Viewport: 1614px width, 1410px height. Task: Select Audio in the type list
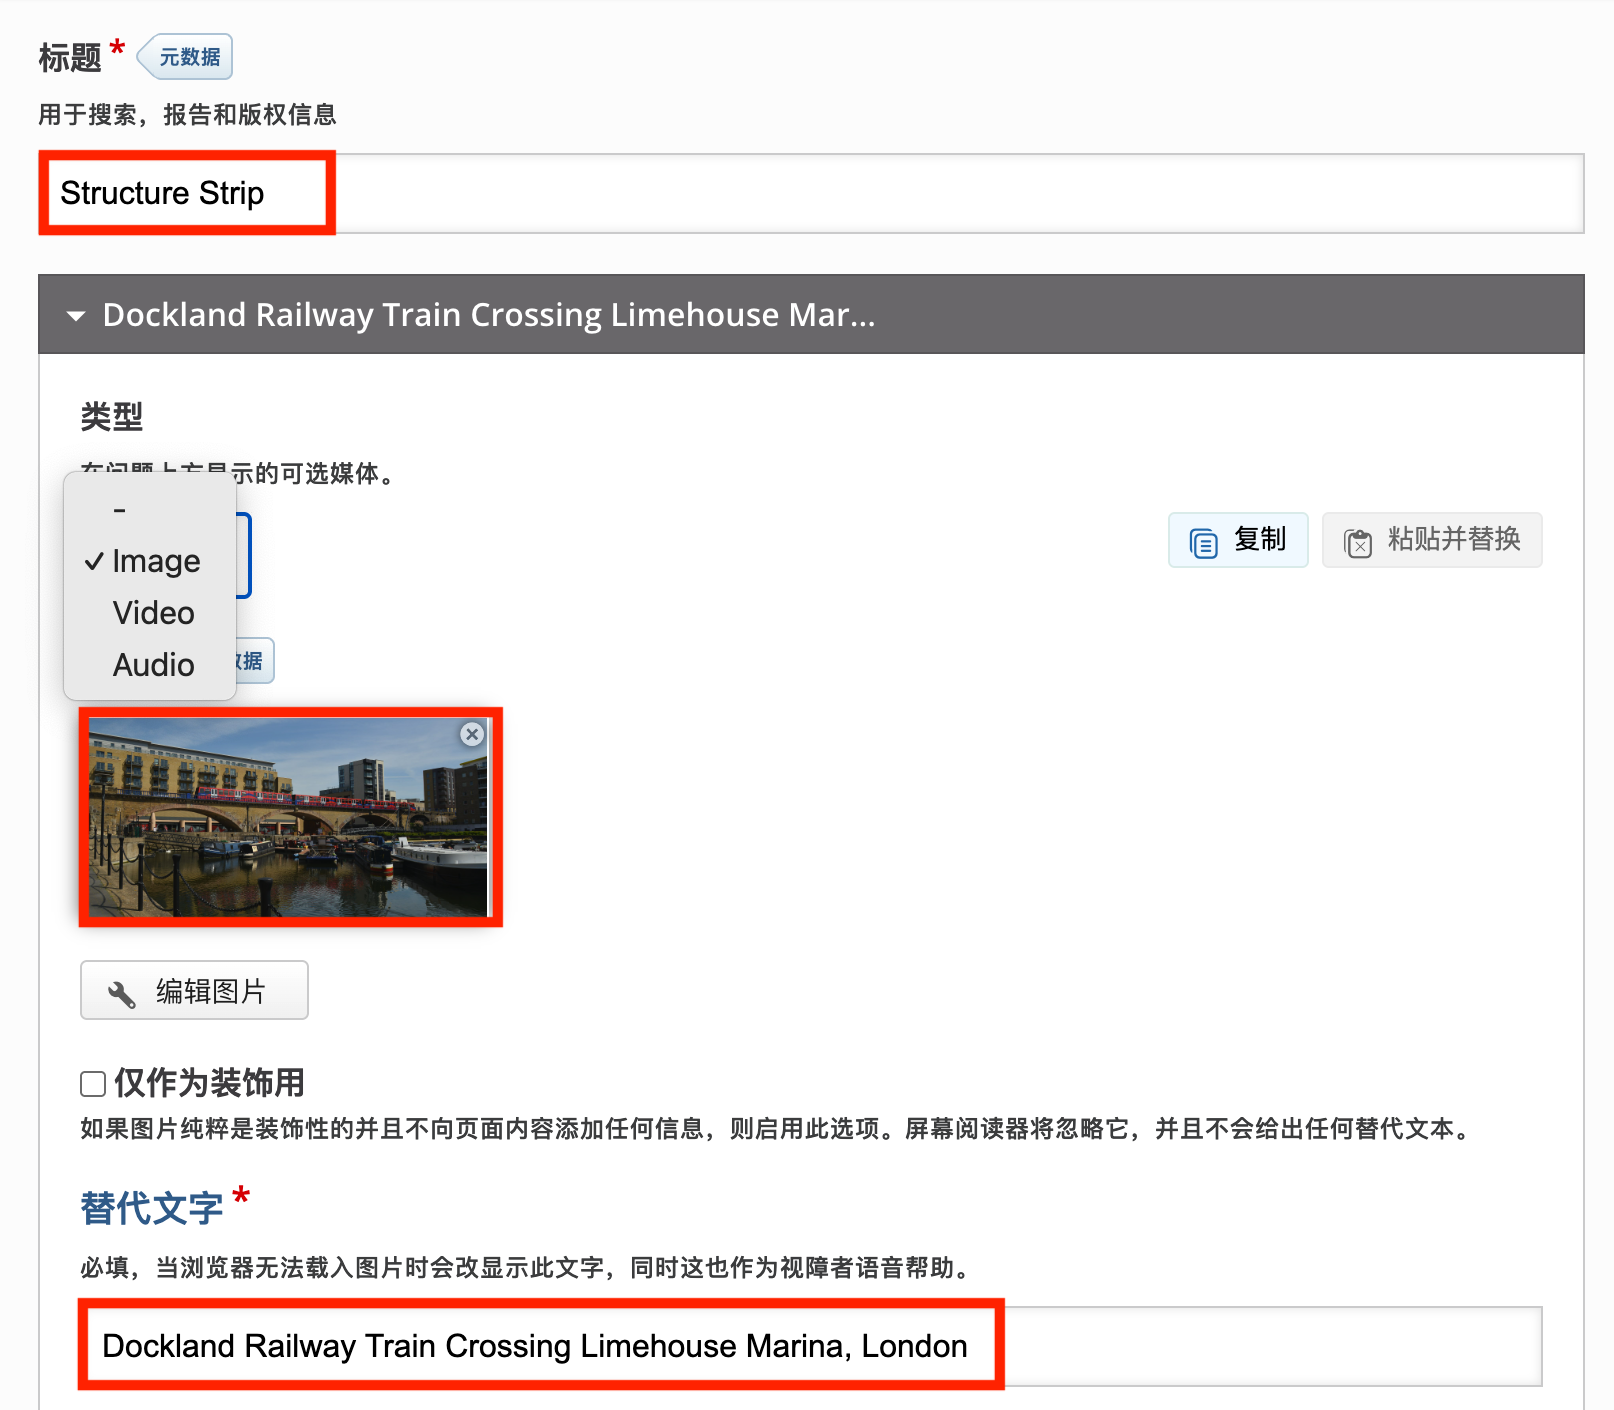(x=153, y=665)
